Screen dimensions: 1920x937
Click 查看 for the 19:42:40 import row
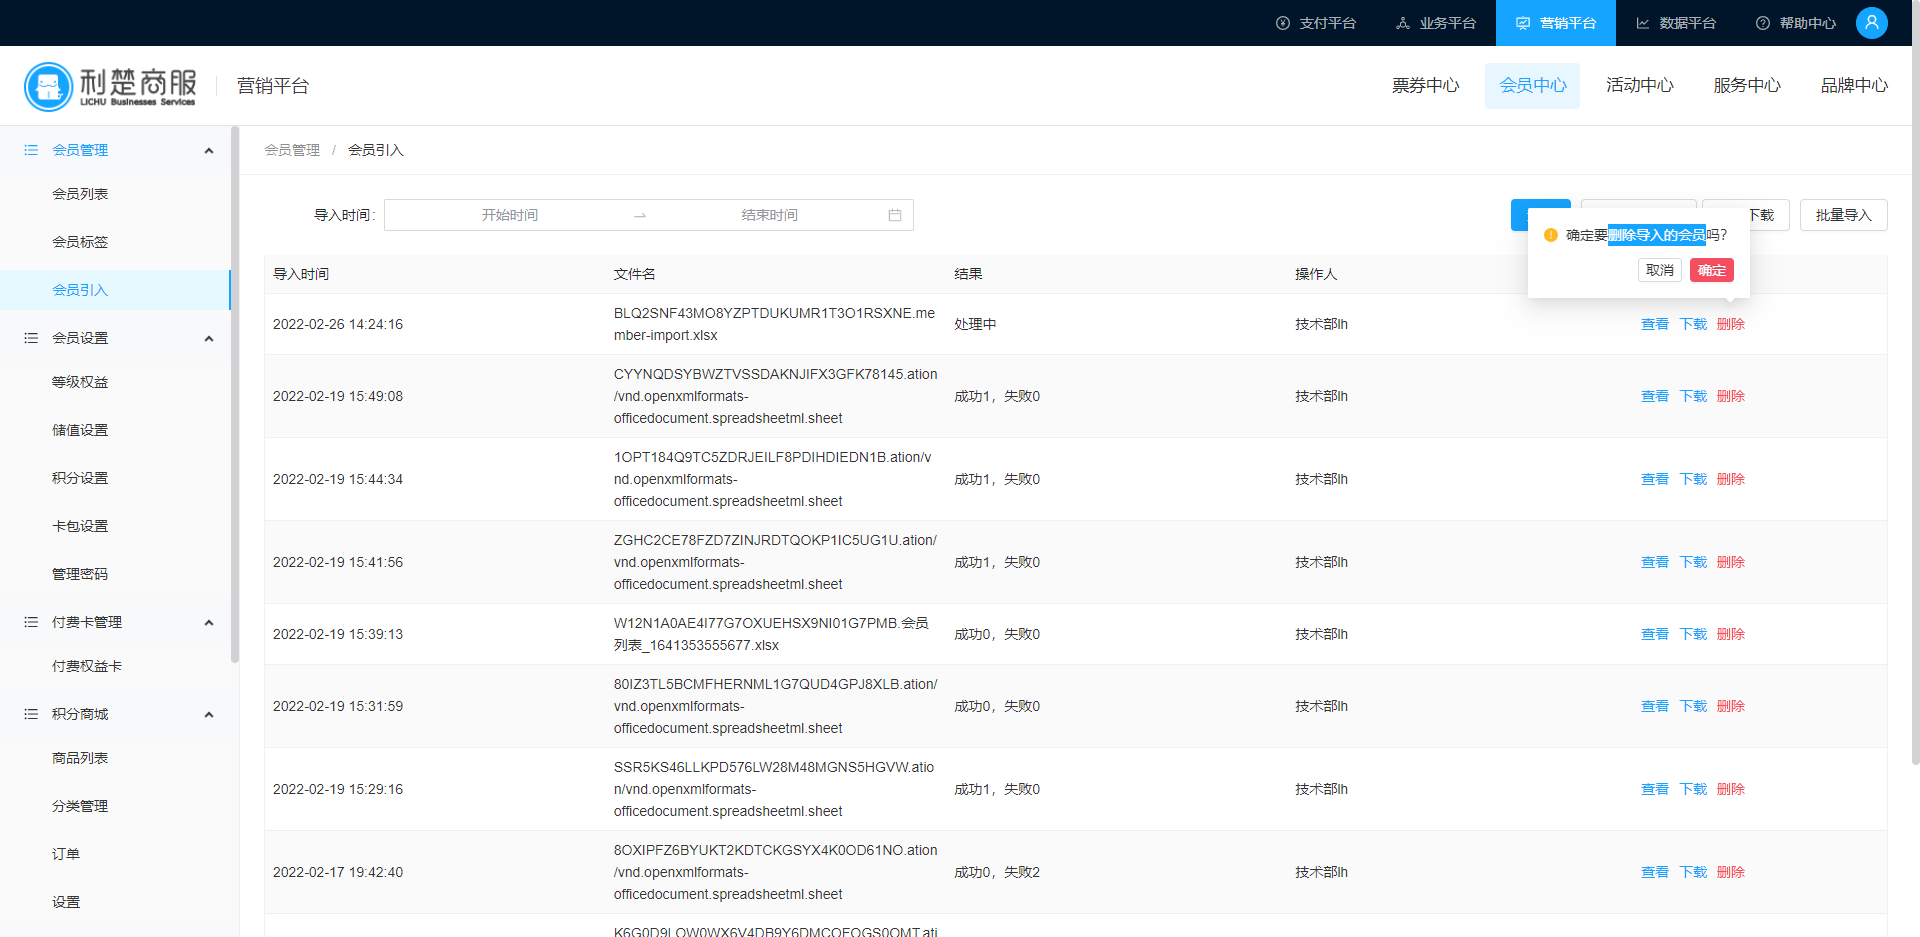pos(1655,872)
